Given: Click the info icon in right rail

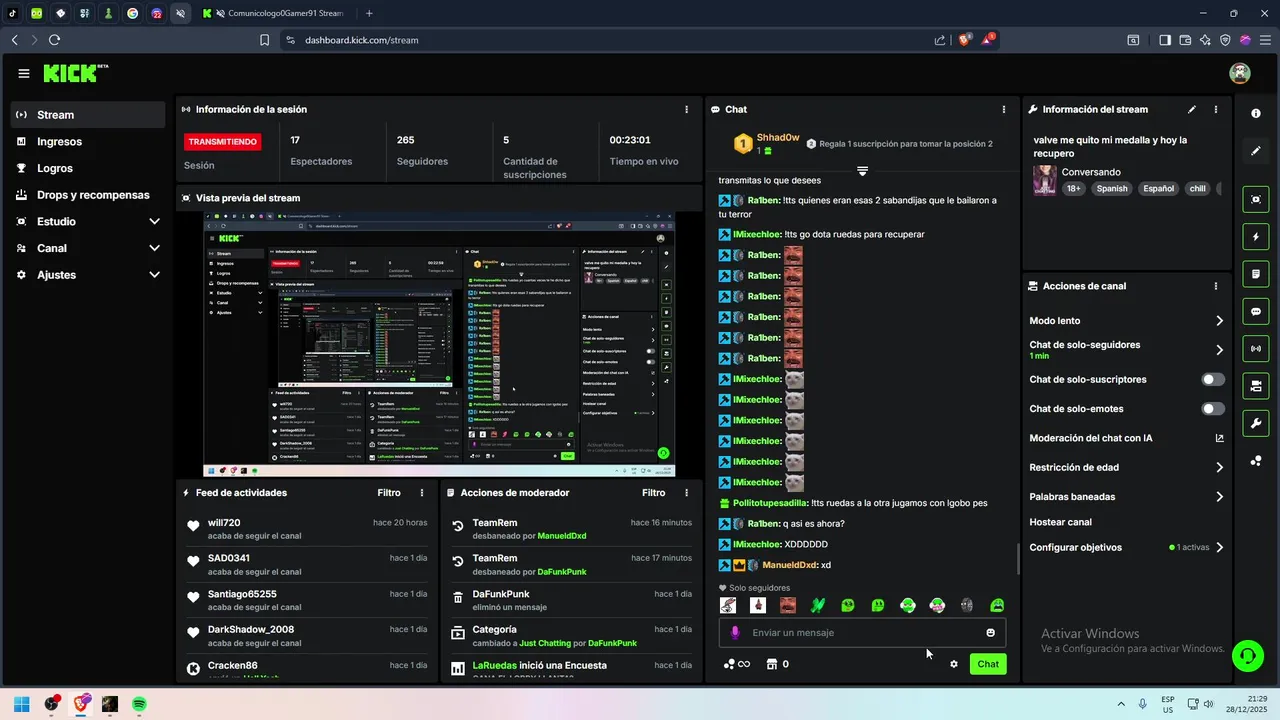Looking at the screenshot, I should pyautogui.click(x=1256, y=113).
